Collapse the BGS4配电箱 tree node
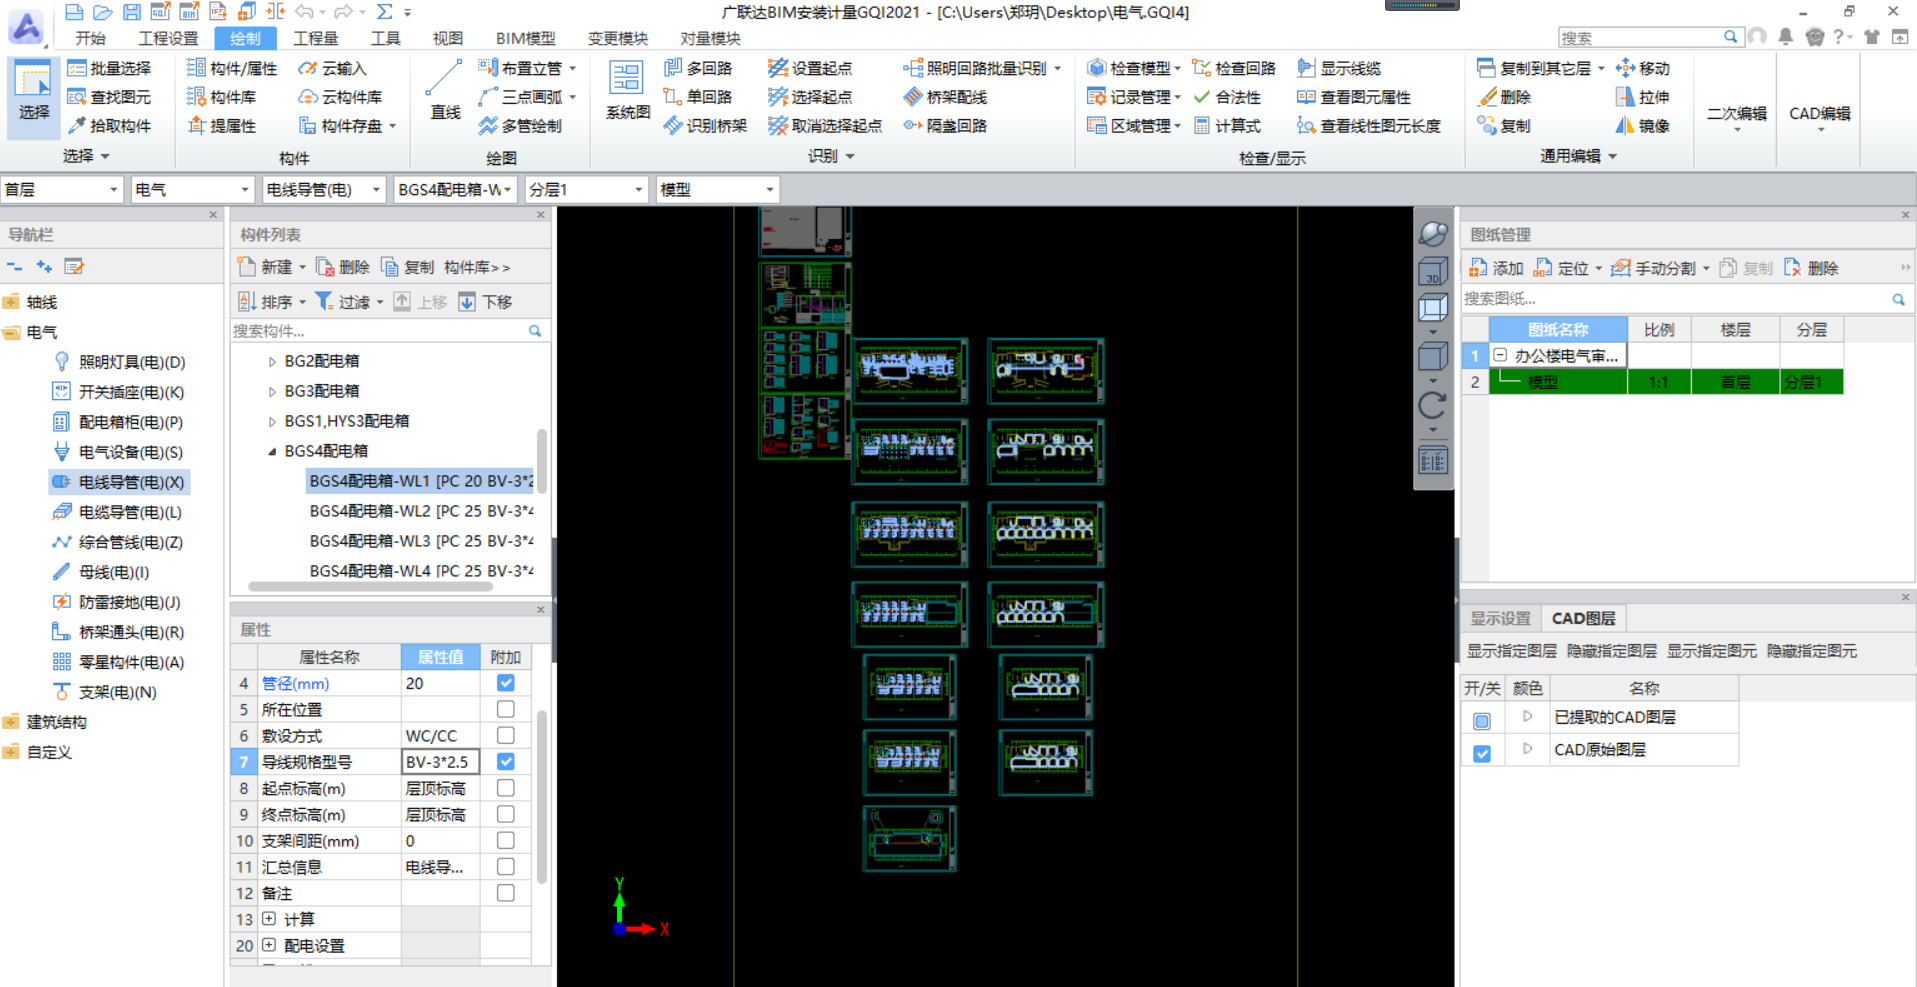 click(272, 452)
